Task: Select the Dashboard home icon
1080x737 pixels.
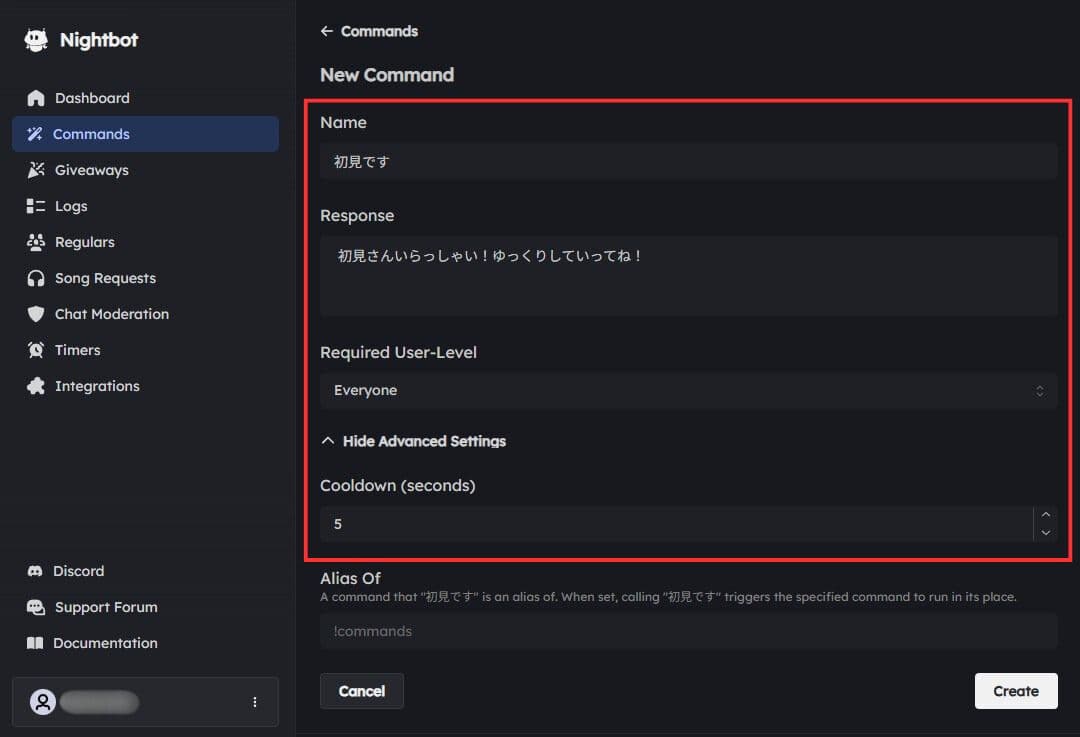Action: 36,98
